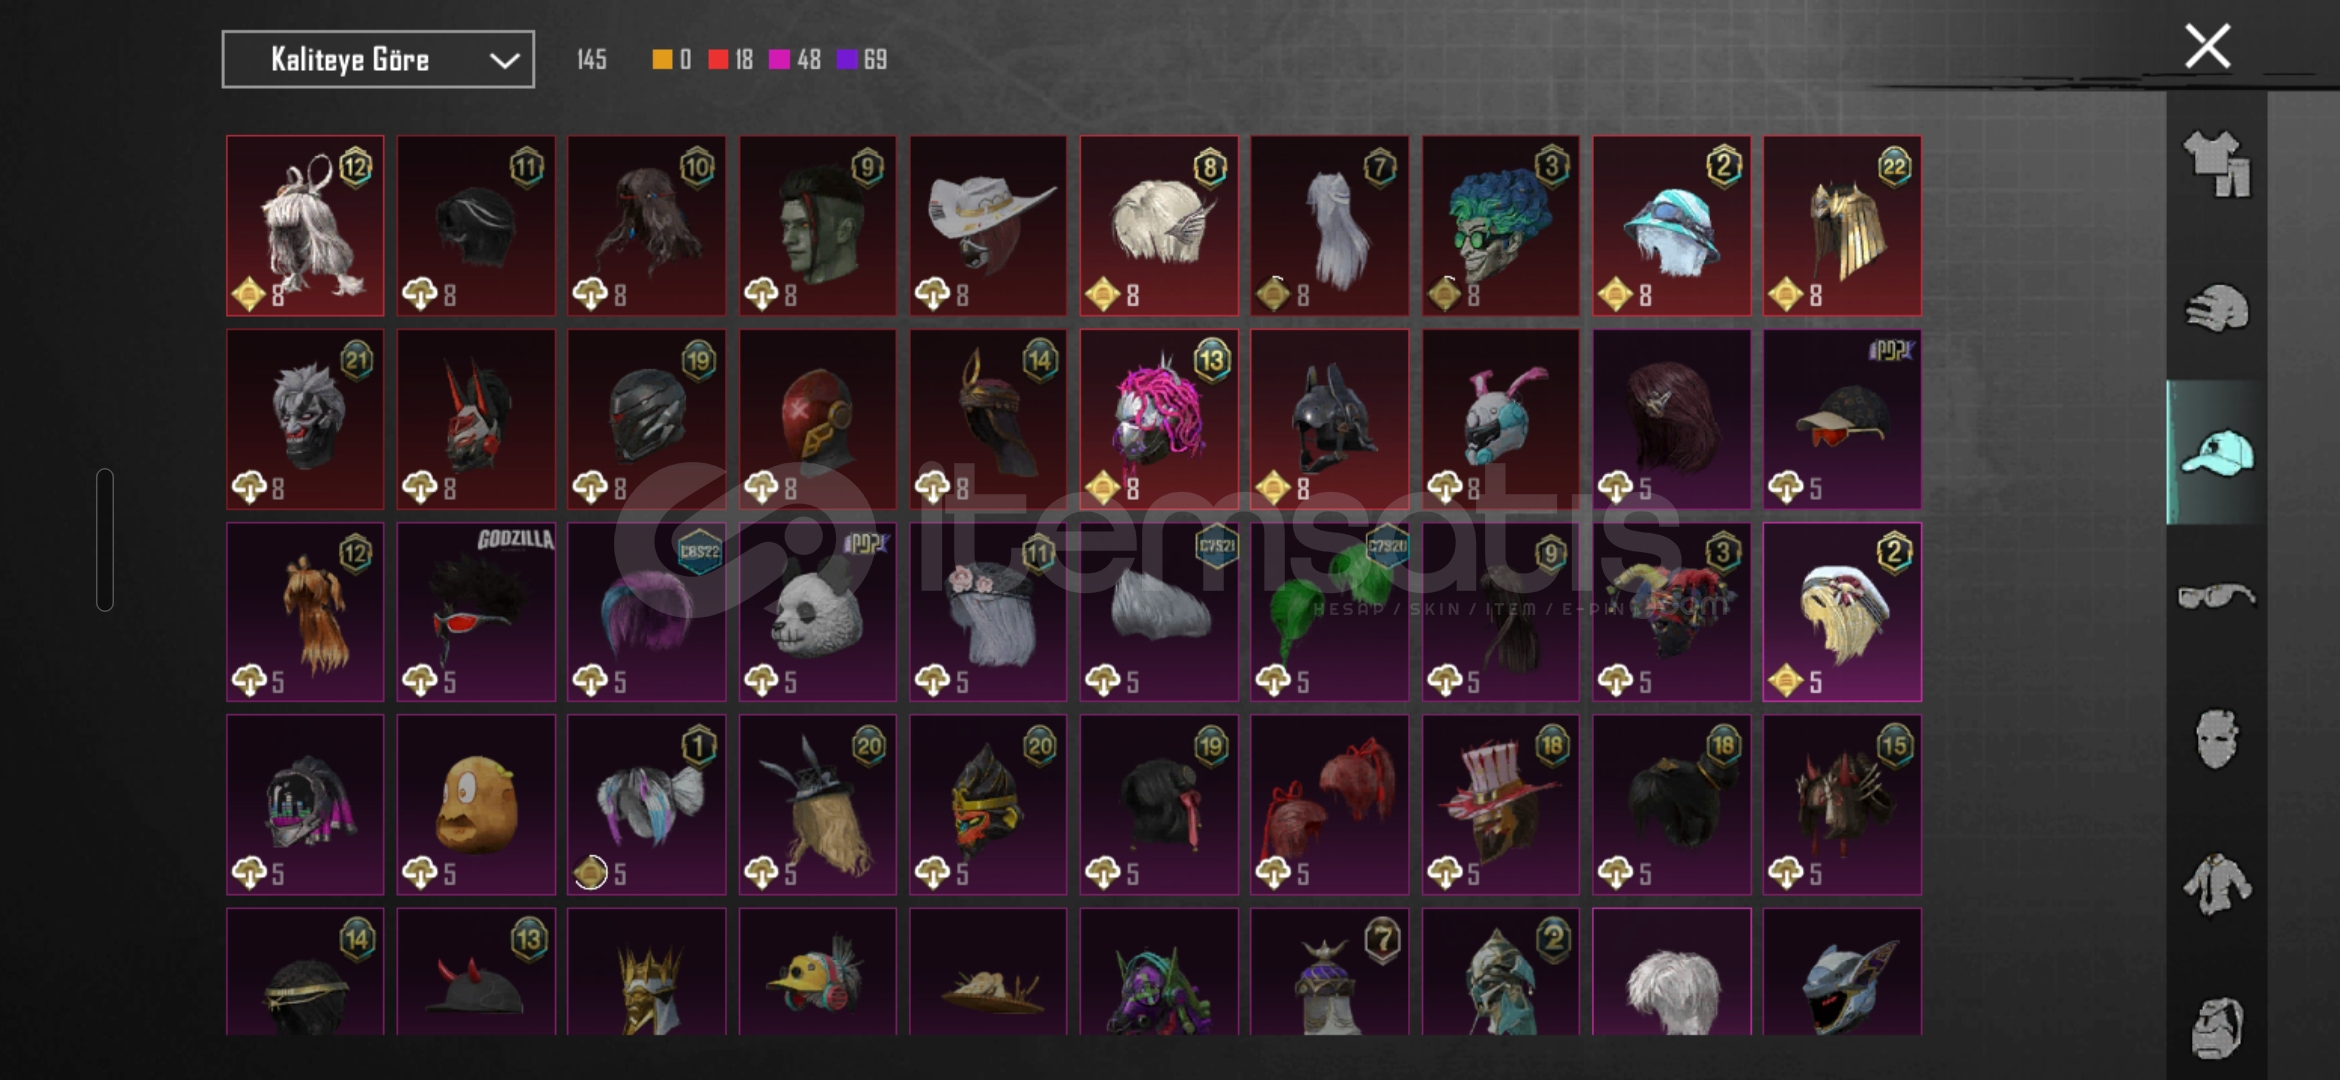Select the green clown face headwear
The image size is (2340, 1080).
tap(1501, 226)
